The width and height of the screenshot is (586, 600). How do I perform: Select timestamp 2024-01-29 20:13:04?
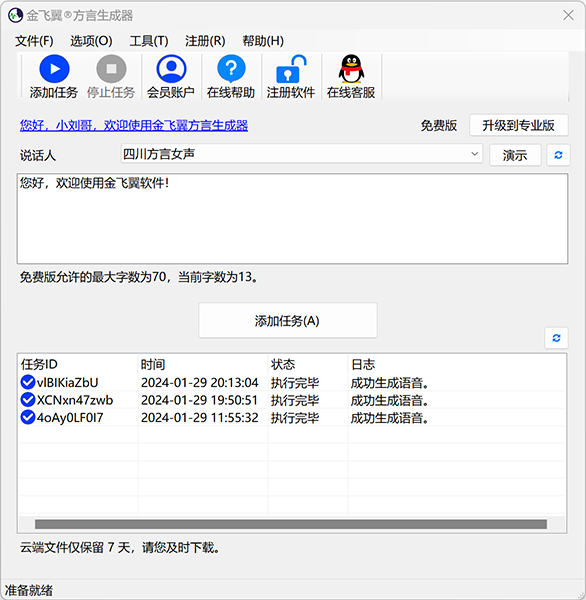199,383
